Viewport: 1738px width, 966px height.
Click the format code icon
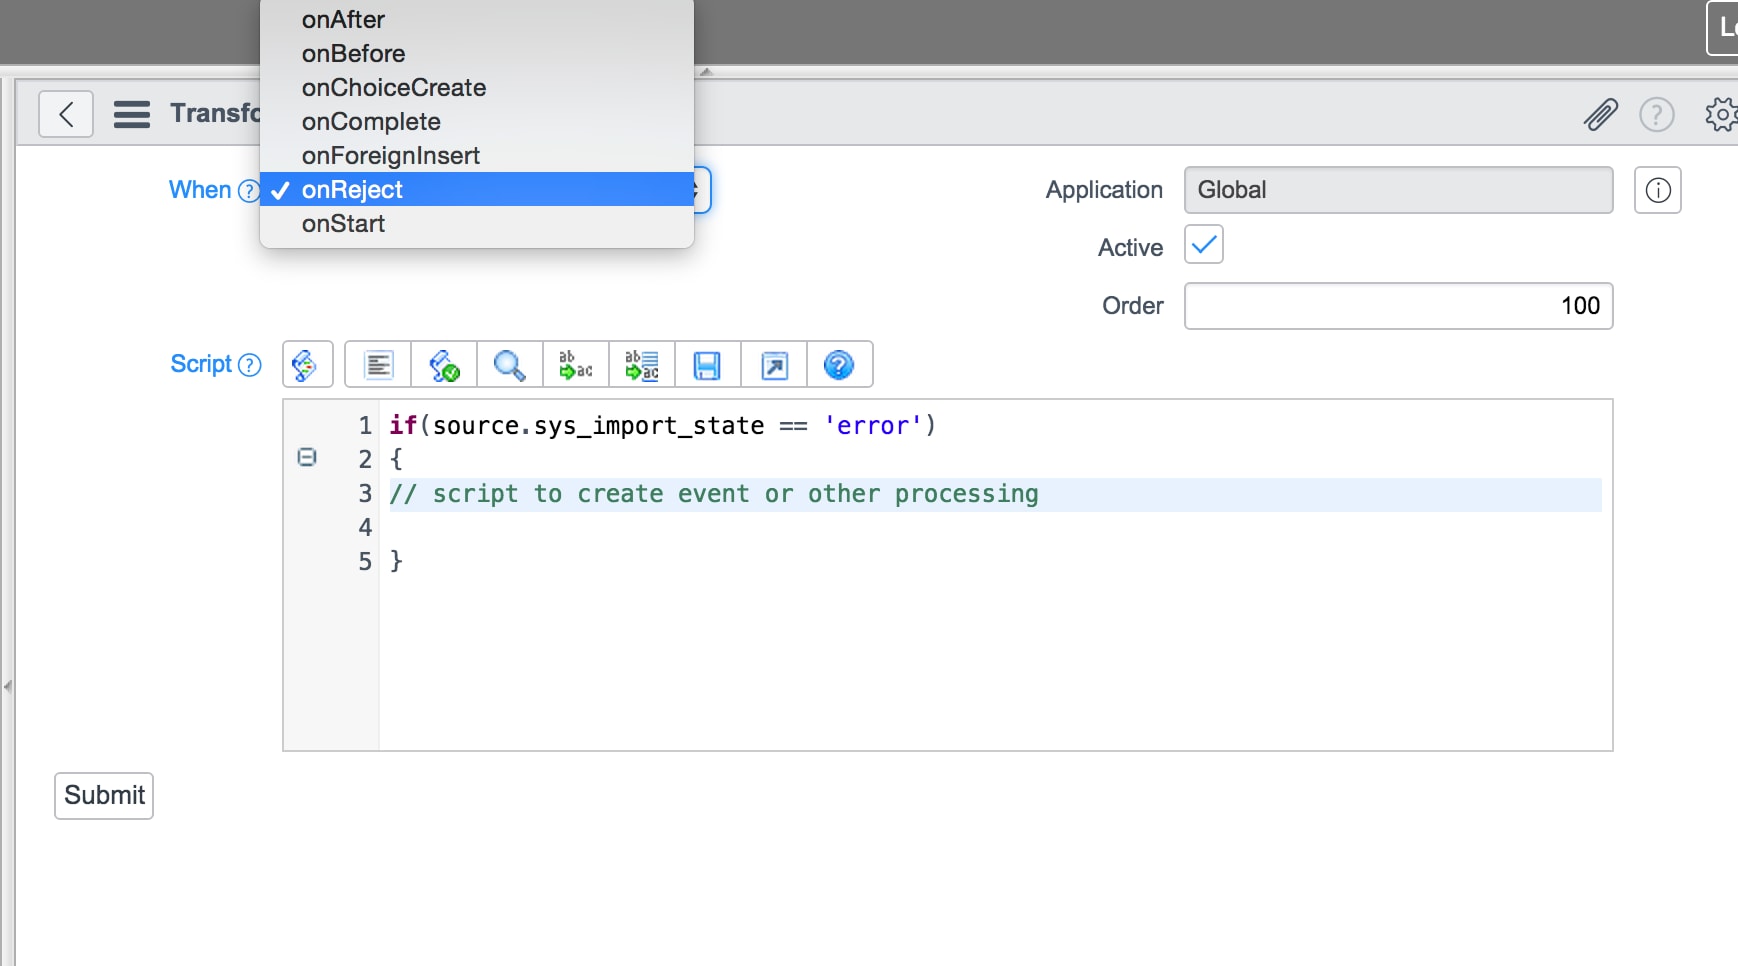[378, 365]
